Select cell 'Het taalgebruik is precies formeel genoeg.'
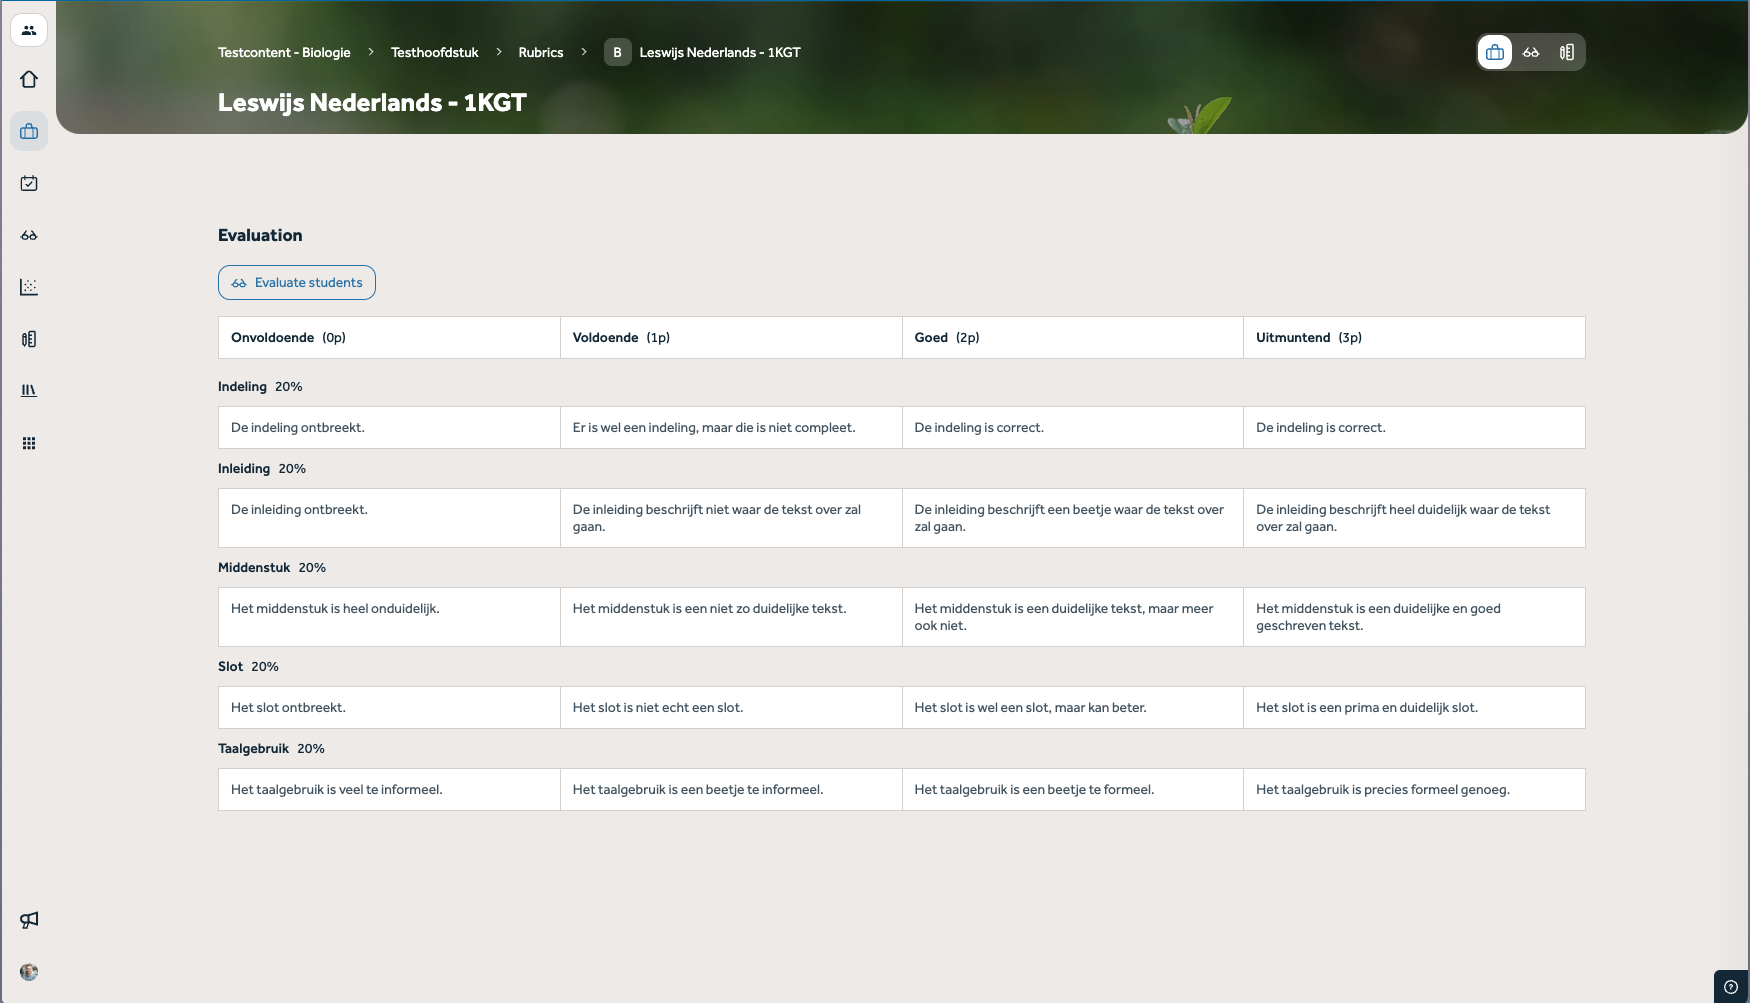1750x1003 pixels. (x=1414, y=790)
